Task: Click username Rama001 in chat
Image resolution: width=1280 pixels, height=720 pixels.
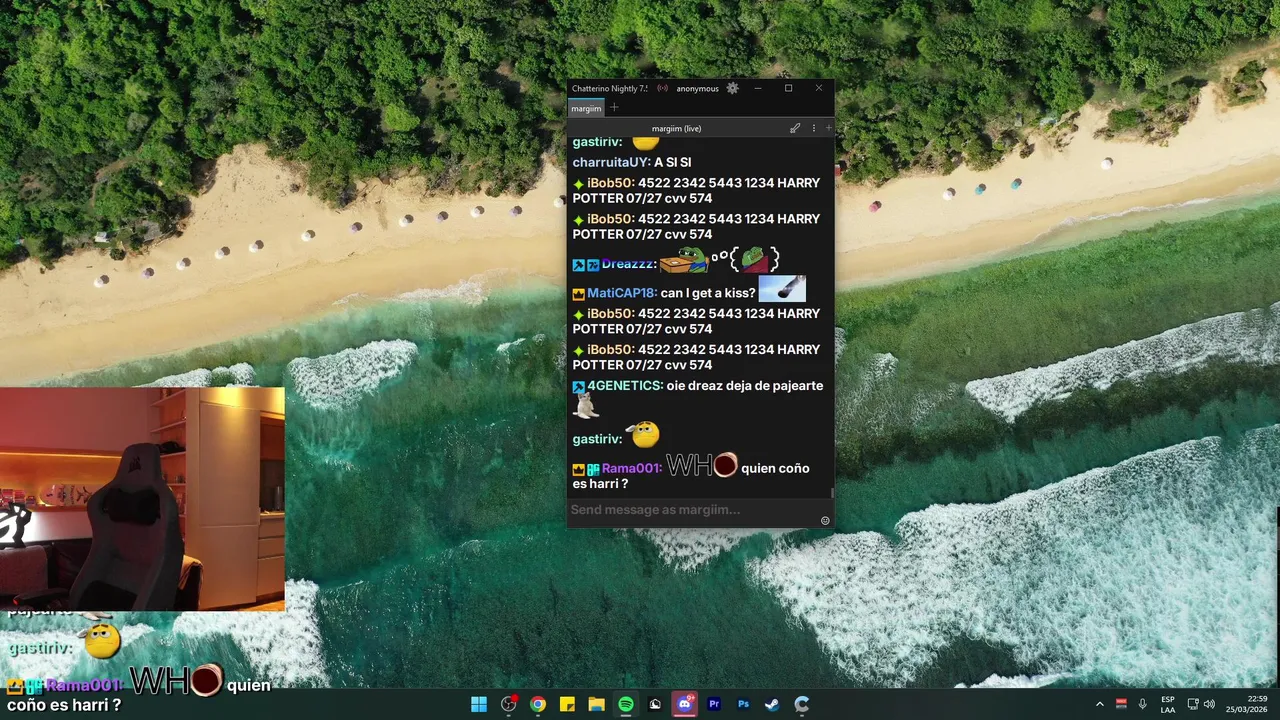Action: [632, 468]
